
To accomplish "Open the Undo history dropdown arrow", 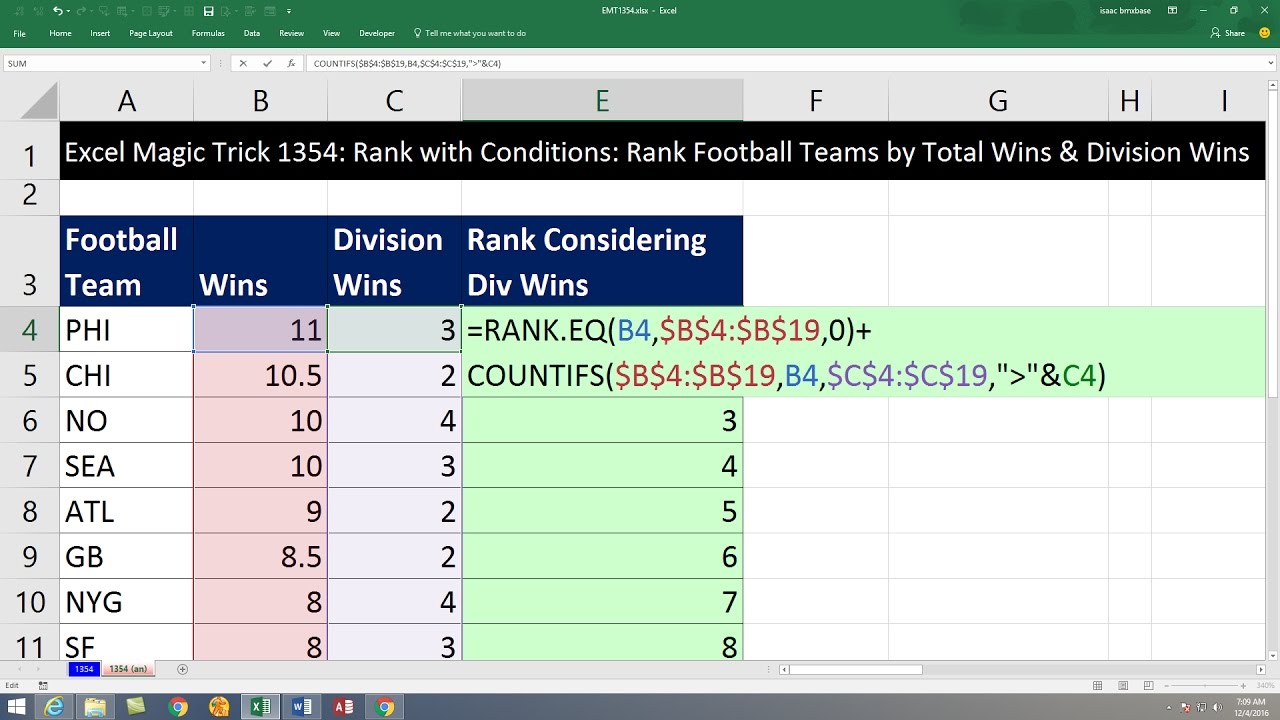I will (69, 11).
